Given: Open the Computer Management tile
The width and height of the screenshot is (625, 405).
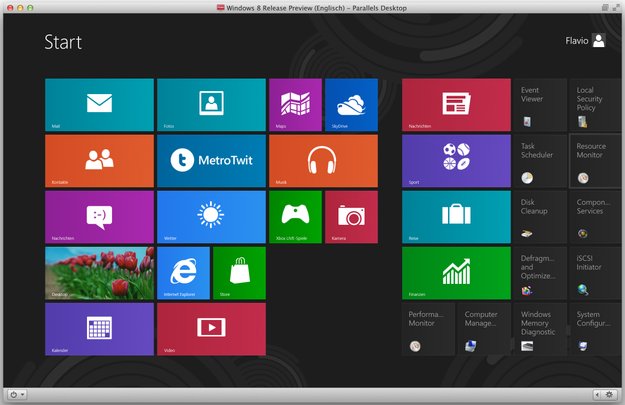Looking at the screenshot, I should (x=484, y=329).
